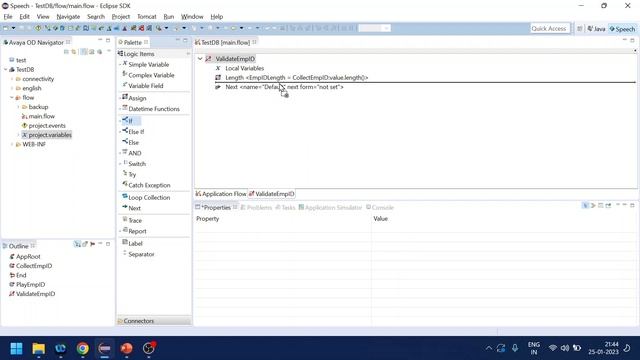Switch to the Speech perspective
The height and width of the screenshot is (360, 640).
[x=622, y=29]
